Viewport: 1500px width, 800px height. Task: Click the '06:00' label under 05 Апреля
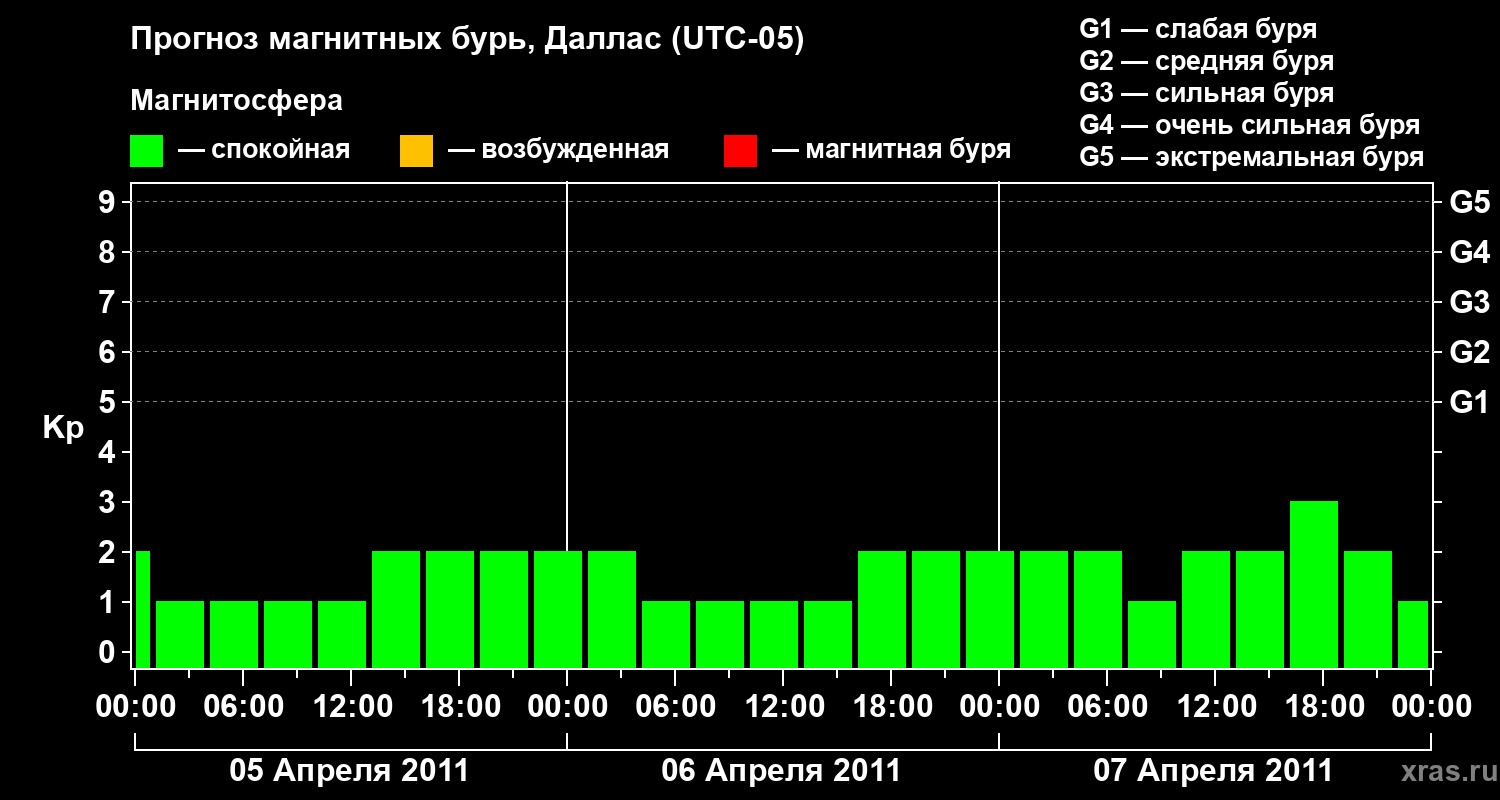coord(243,707)
